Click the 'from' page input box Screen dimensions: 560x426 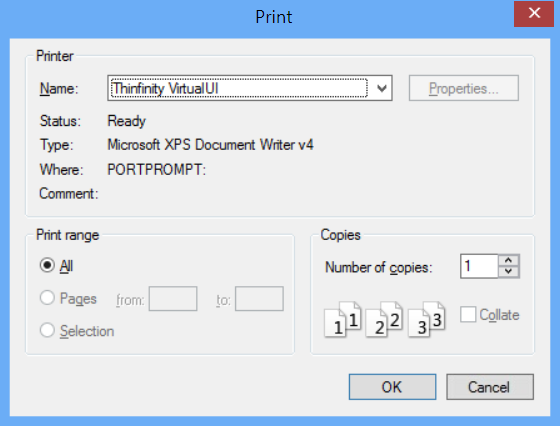point(173,299)
